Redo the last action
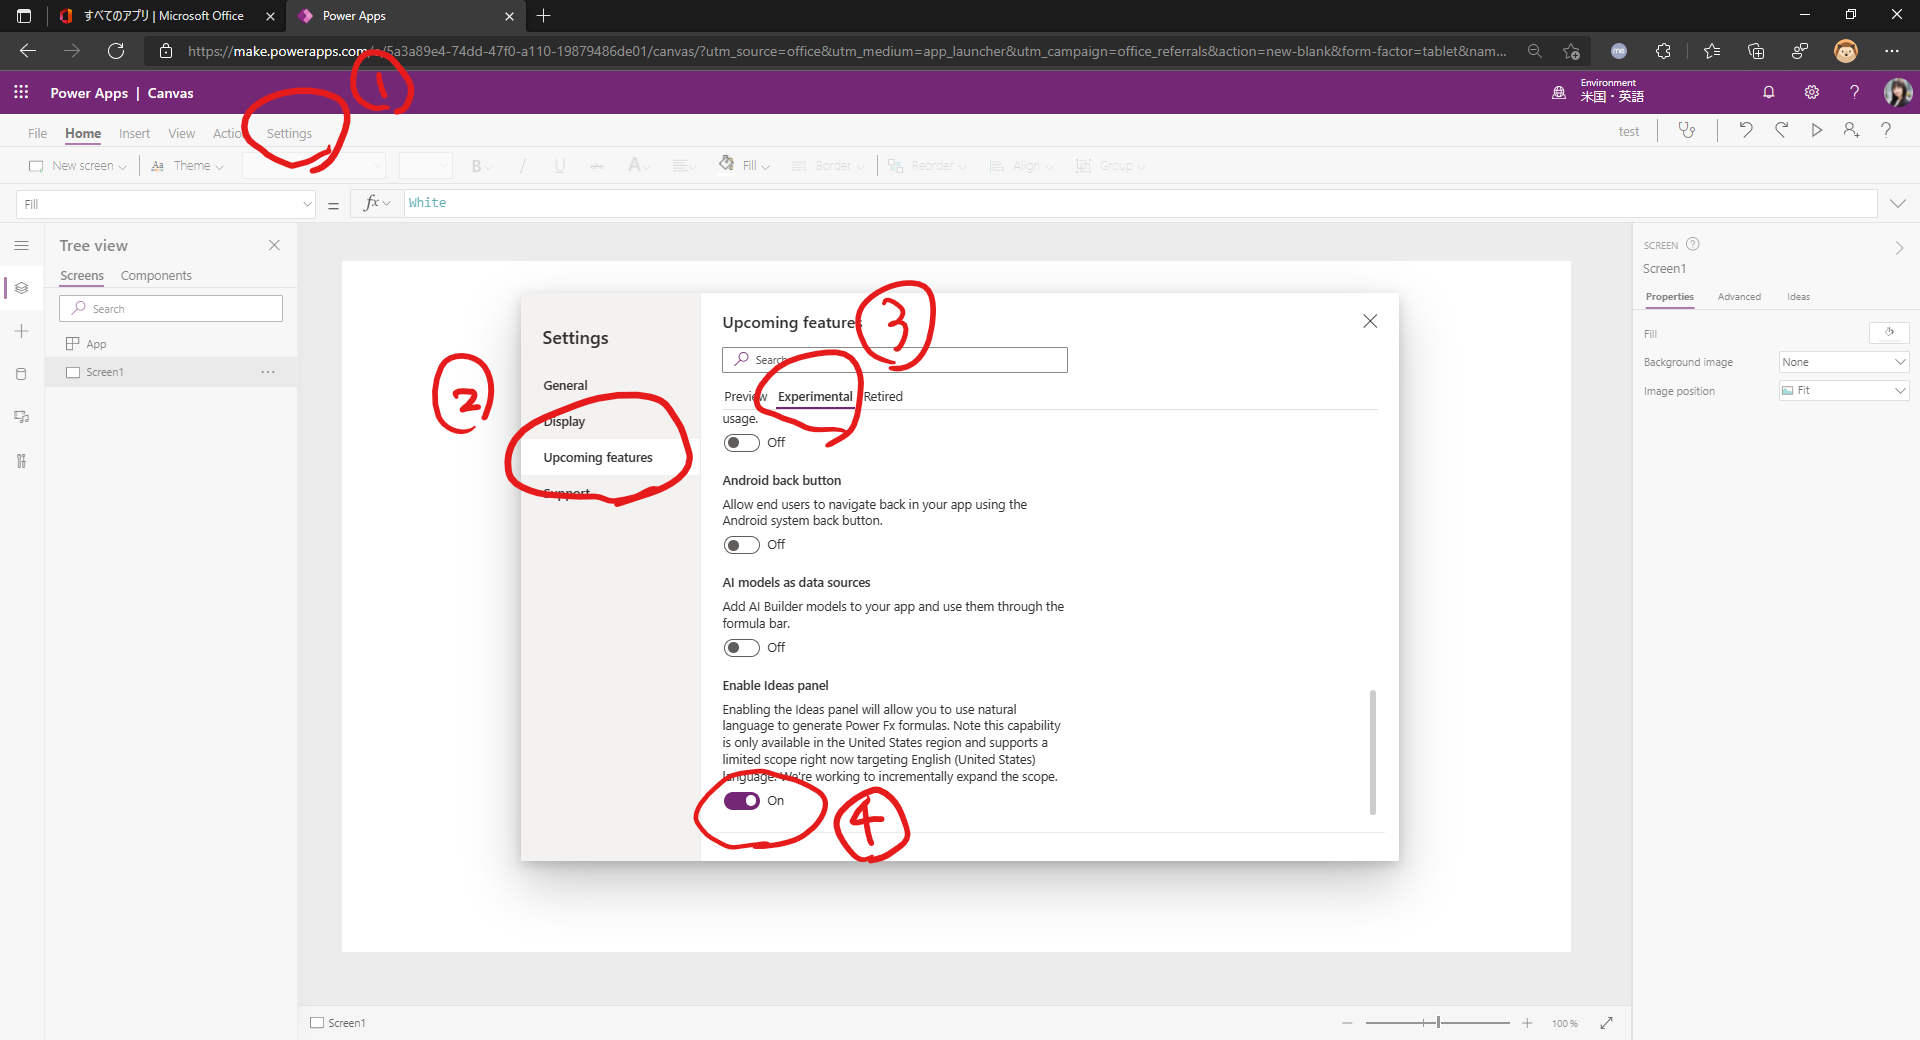Screen dimensions: 1920x1040 click(1781, 130)
